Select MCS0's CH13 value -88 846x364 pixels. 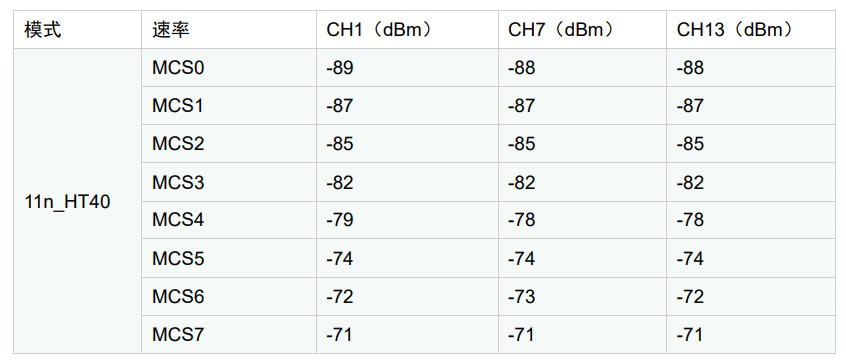click(751, 68)
